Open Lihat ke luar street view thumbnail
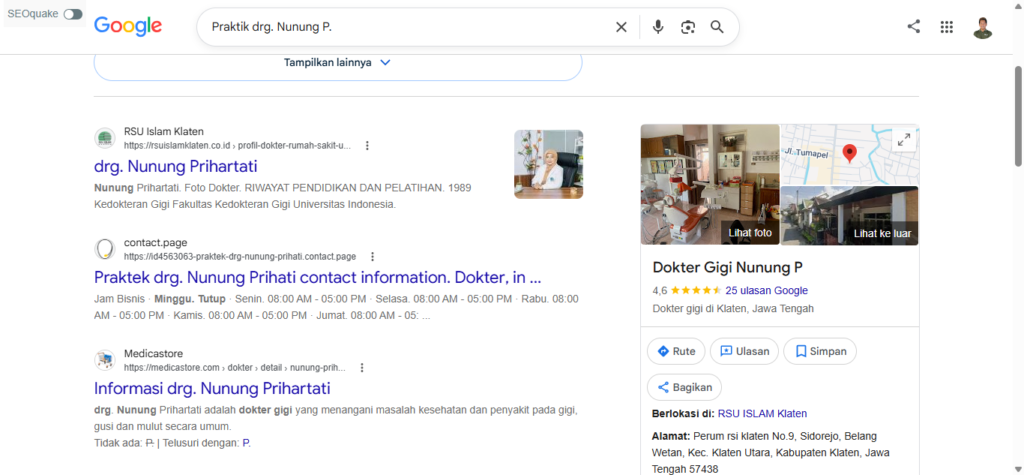The height and width of the screenshot is (475, 1024). 850,216
